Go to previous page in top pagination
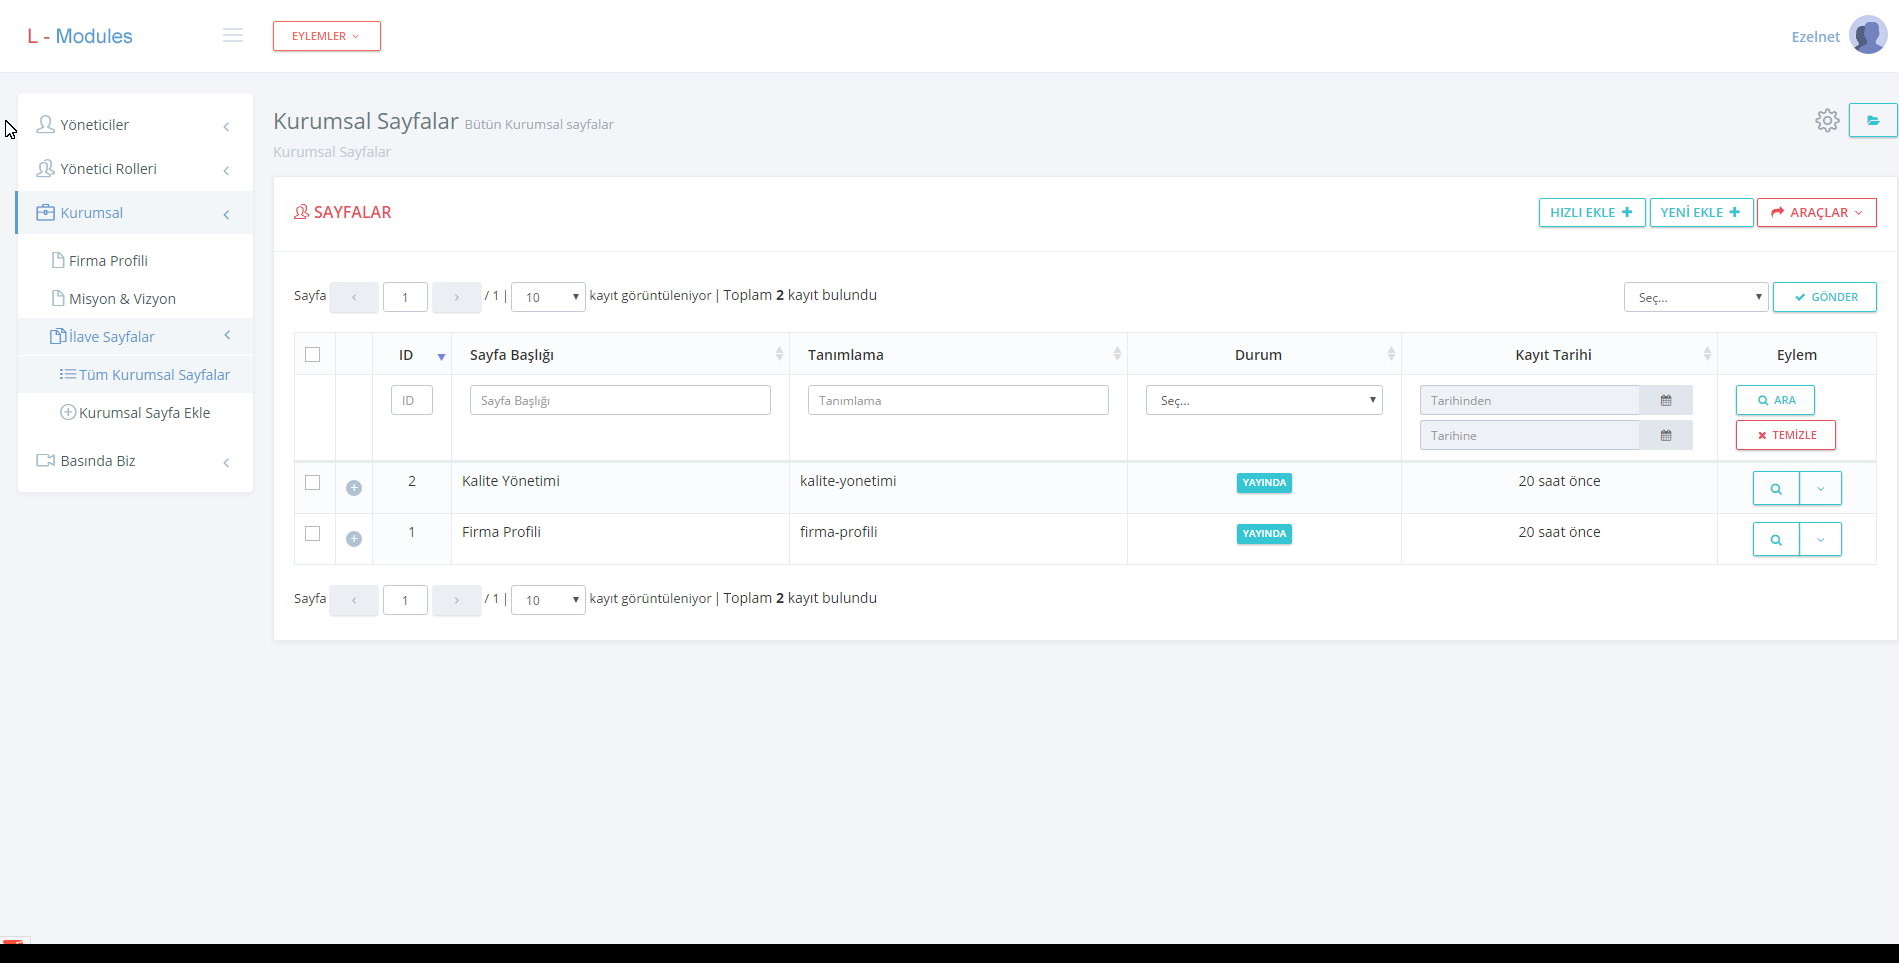 tap(354, 297)
